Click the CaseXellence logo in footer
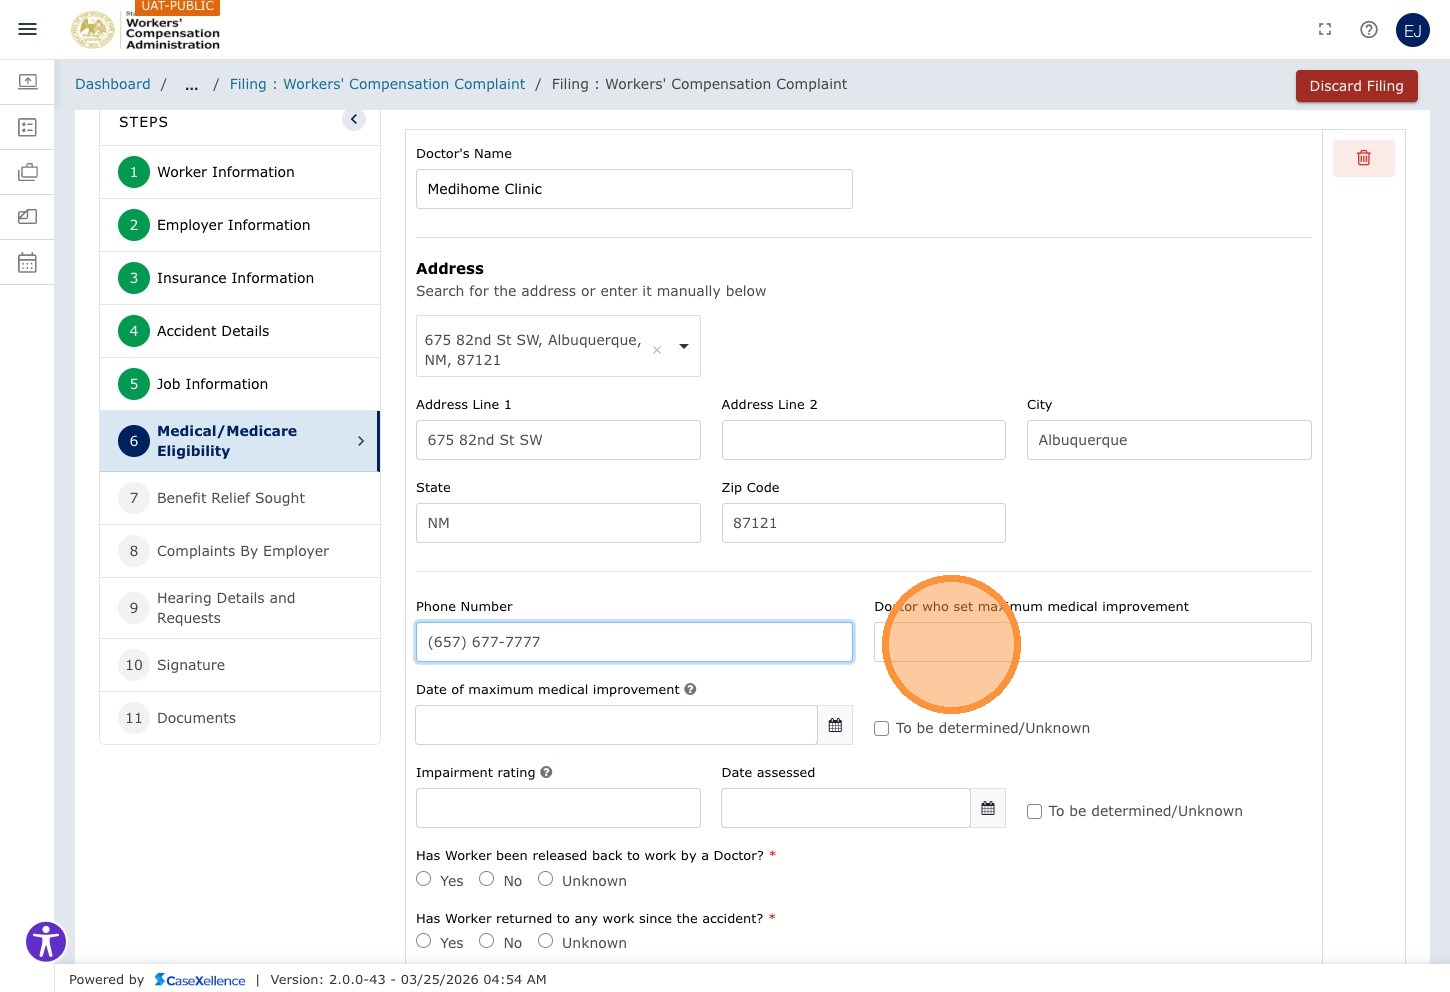This screenshot has width=1450, height=992. [x=200, y=980]
